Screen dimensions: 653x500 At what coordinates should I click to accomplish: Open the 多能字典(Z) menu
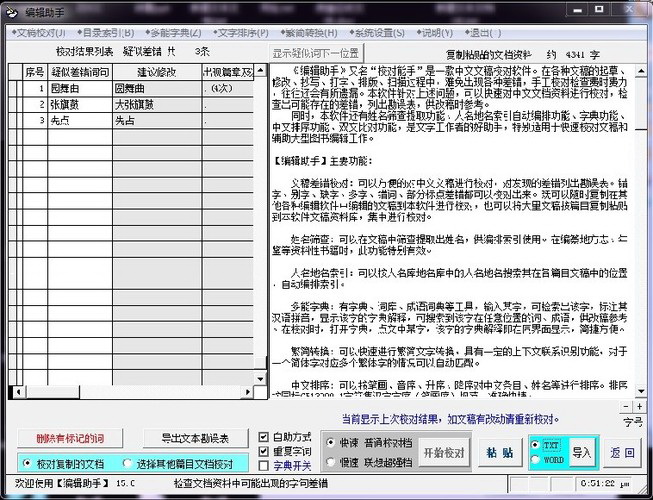pos(173,33)
